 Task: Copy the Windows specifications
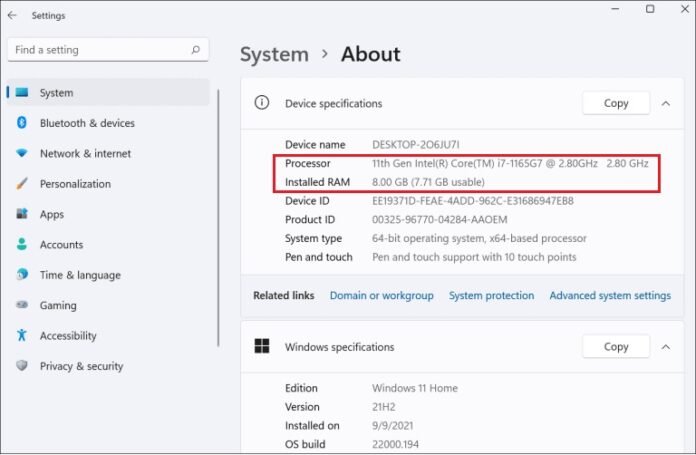(x=616, y=346)
